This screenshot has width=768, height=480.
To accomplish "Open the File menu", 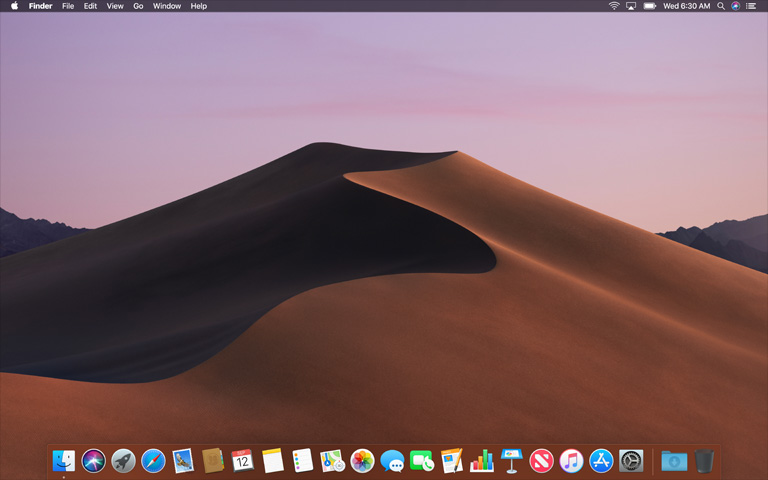I will click(68, 6).
